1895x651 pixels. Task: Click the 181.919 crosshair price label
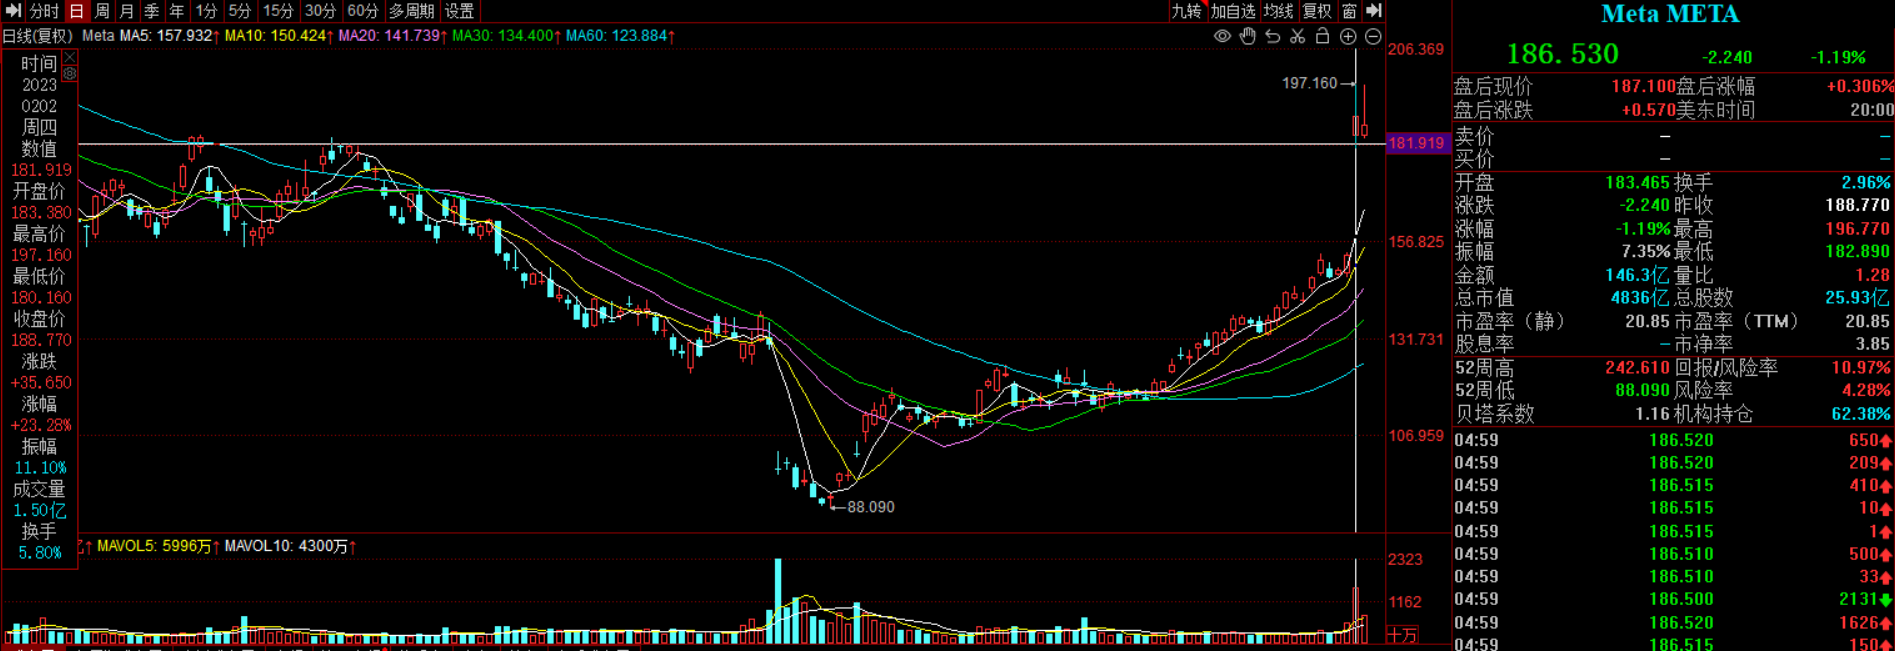click(1416, 143)
